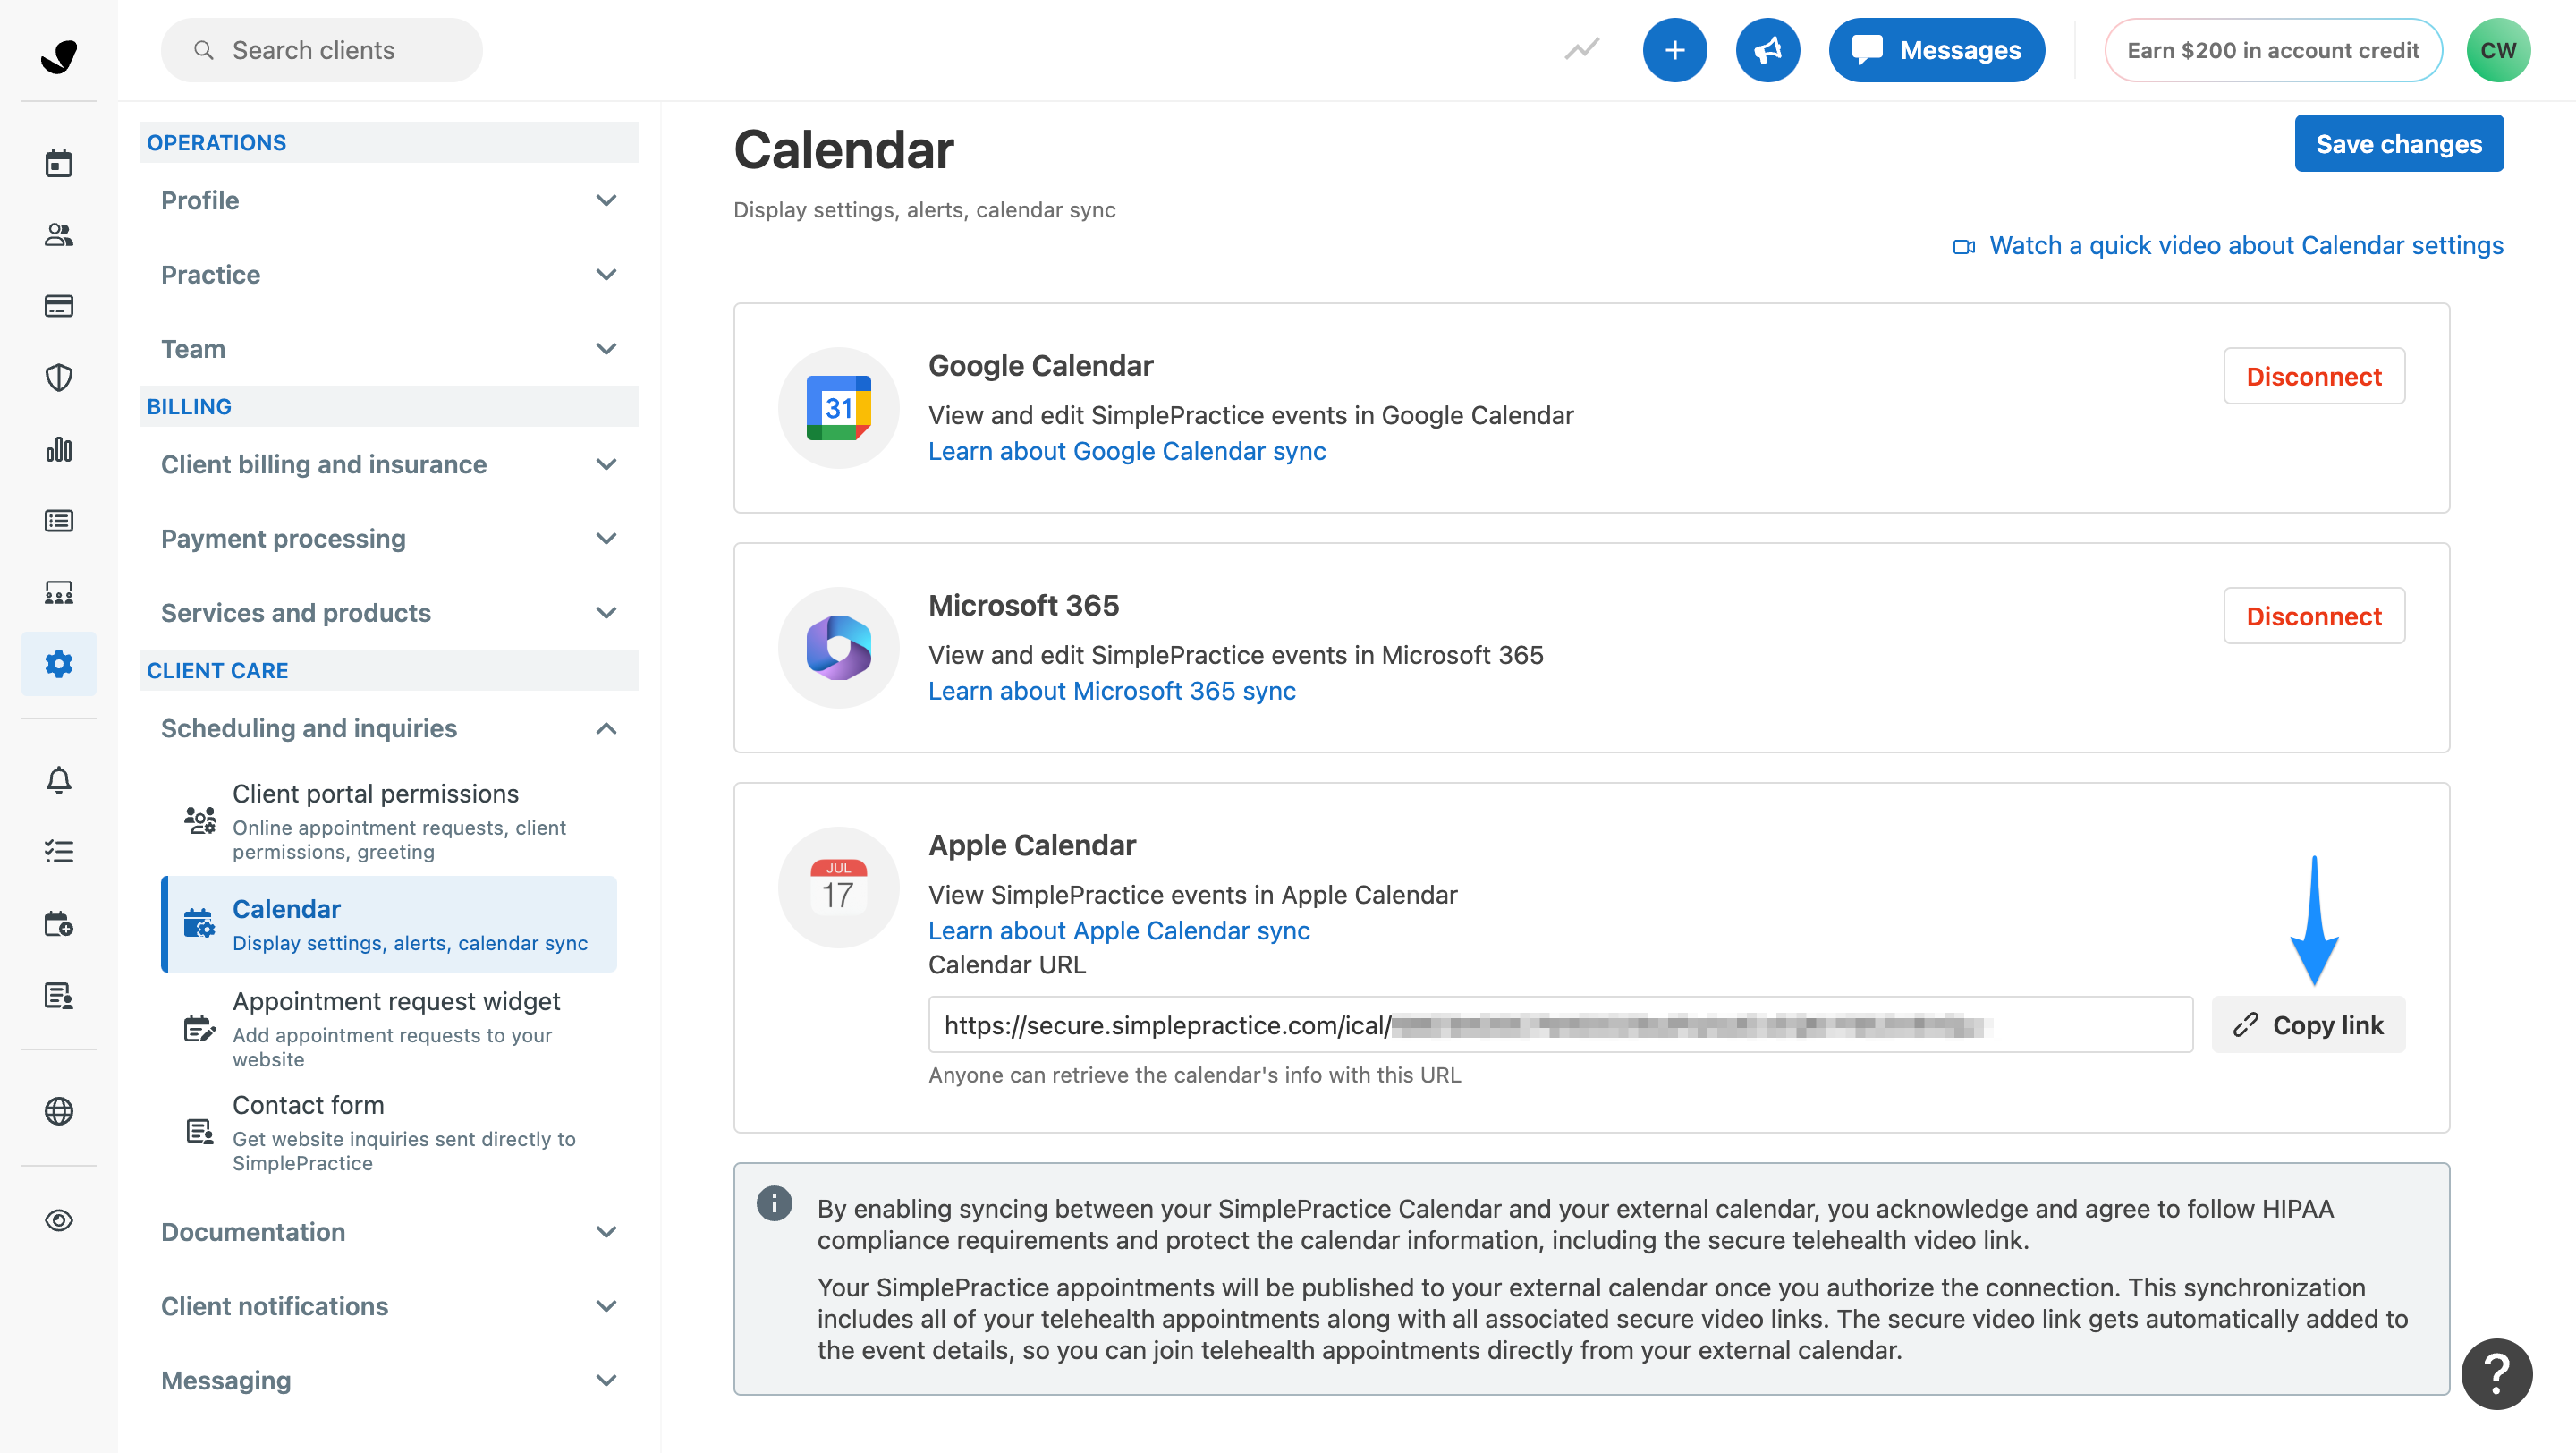Click the OPERATIONS section header
Image resolution: width=2576 pixels, height=1453 pixels.
tap(389, 142)
